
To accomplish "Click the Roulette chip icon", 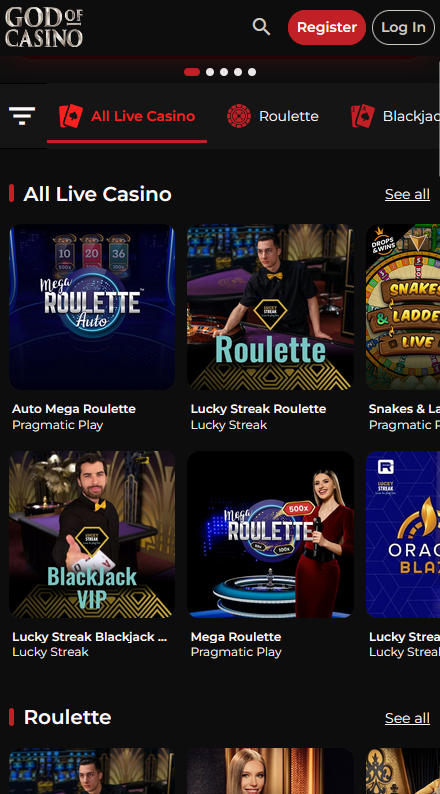I will (239, 116).
